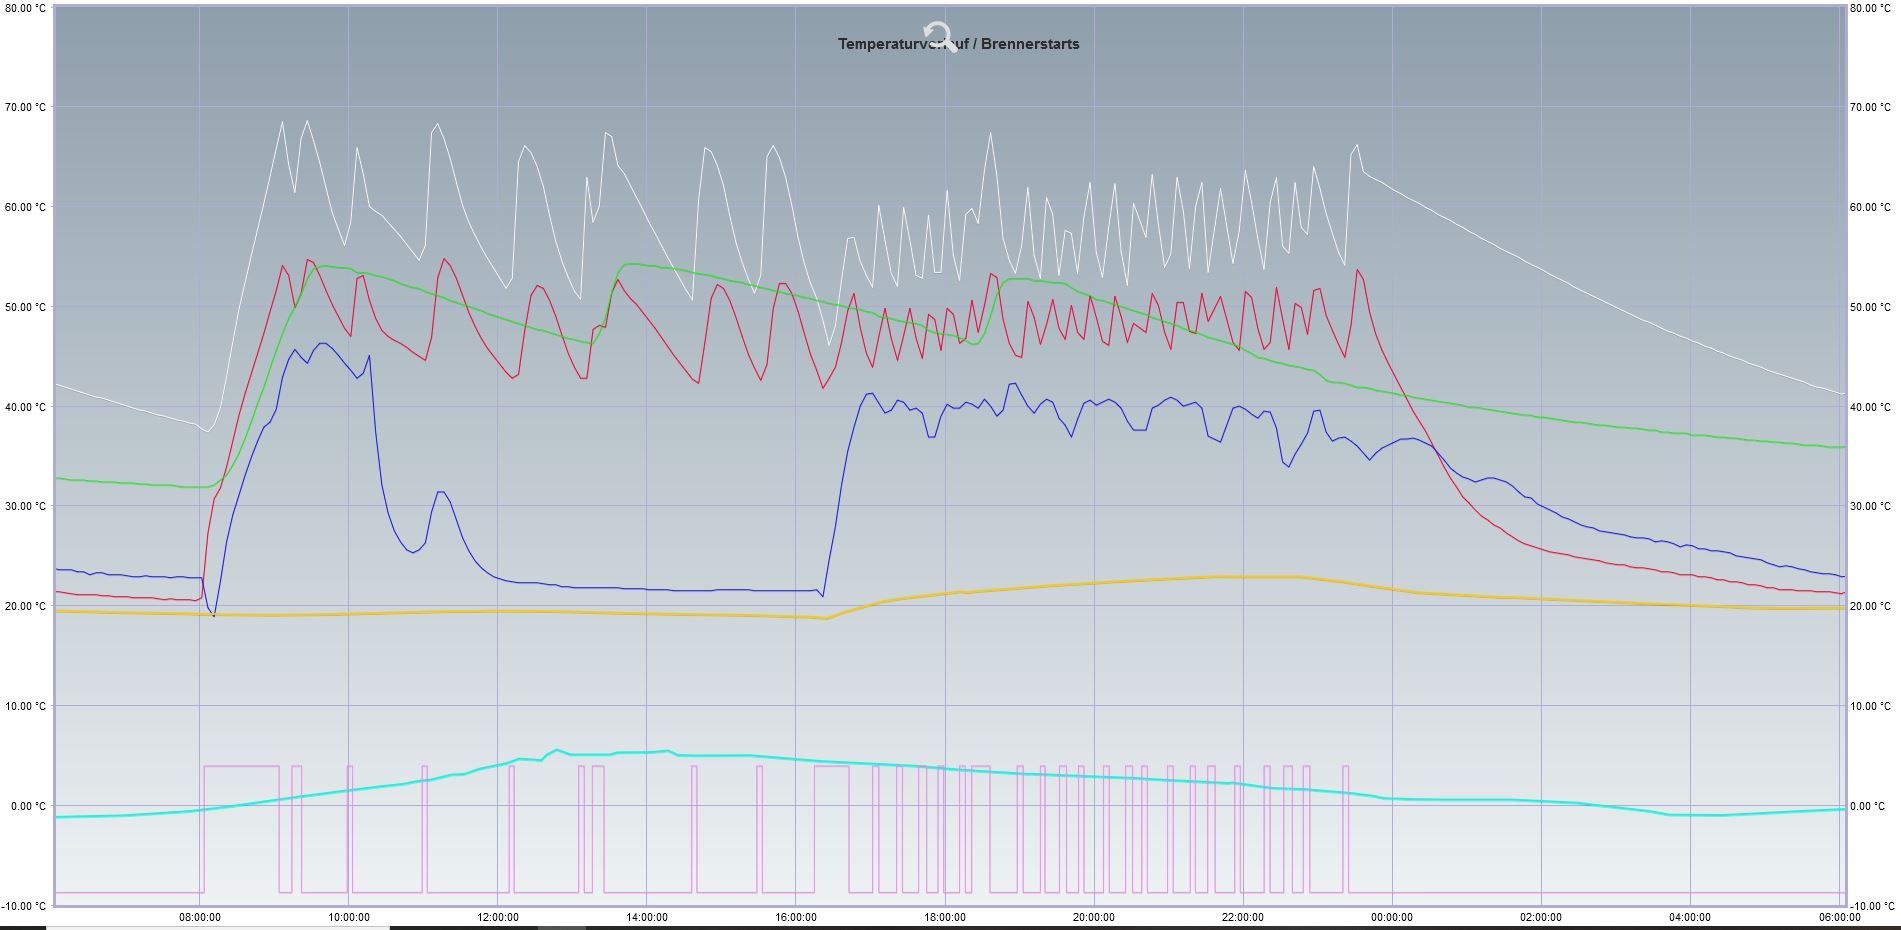Select the 02:00:00 time axis label

pos(1541,917)
